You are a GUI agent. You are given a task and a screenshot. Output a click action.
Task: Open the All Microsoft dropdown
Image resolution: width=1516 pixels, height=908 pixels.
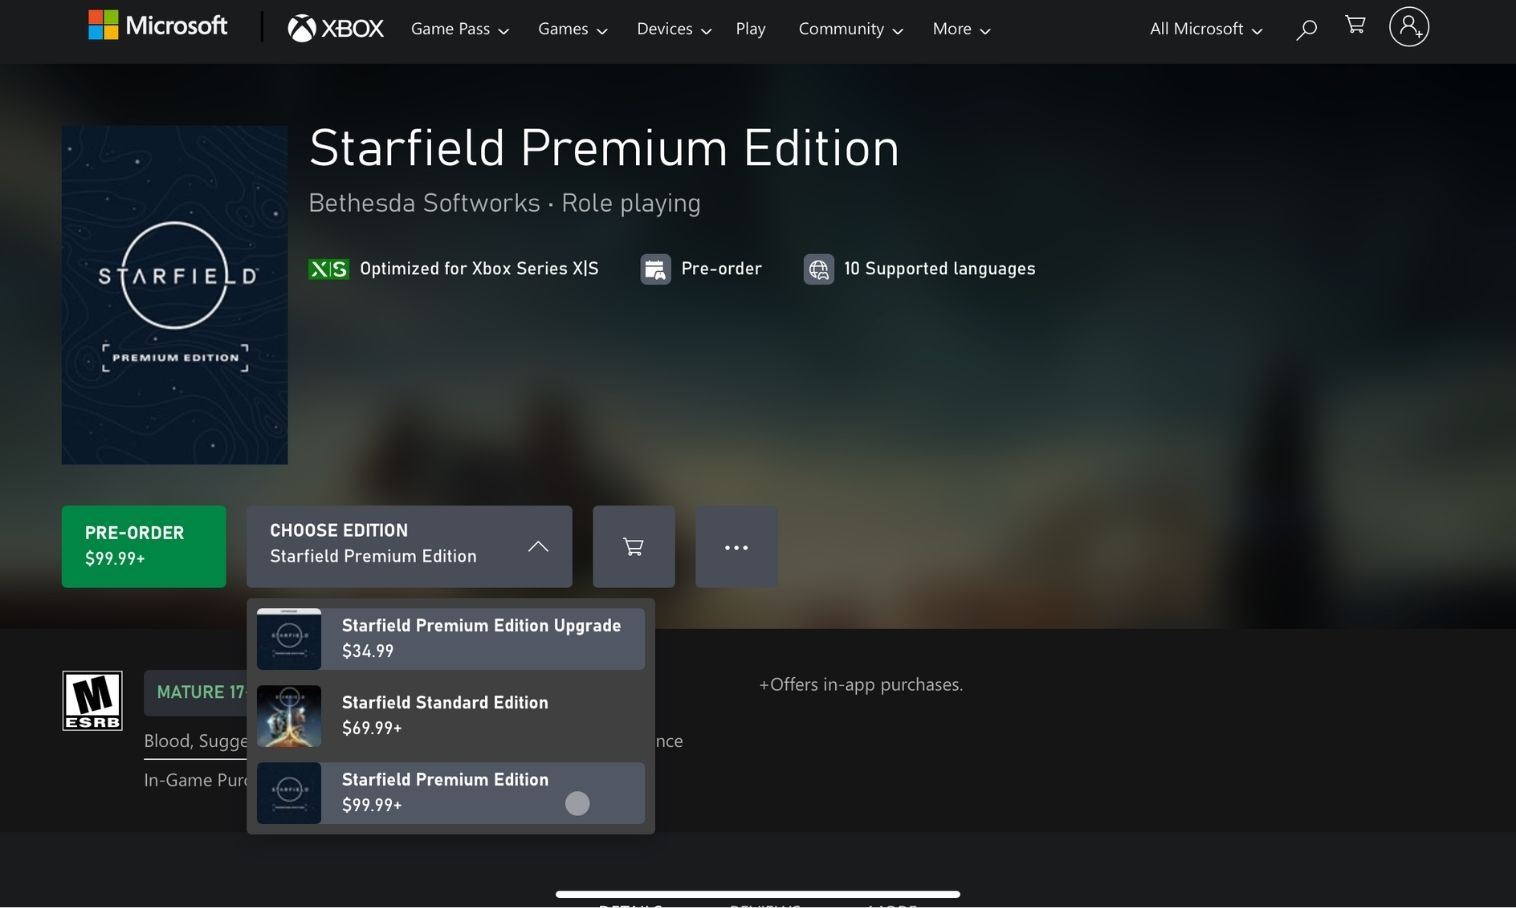(x=1204, y=29)
